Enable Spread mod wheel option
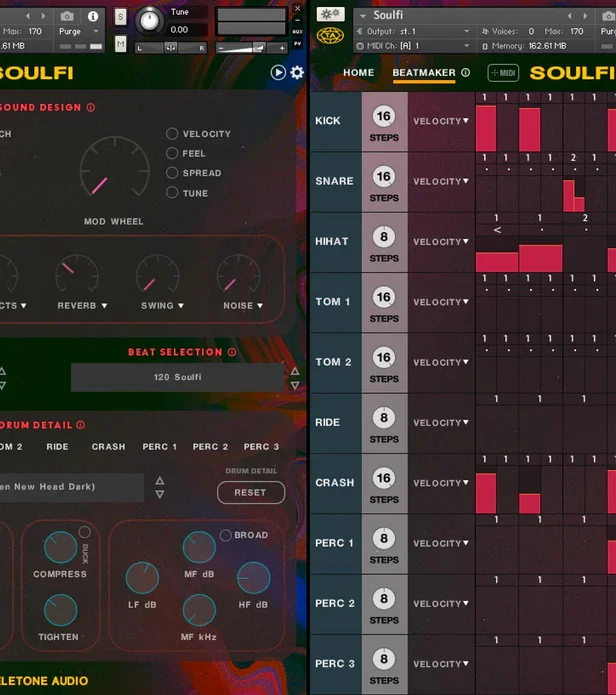 (x=172, y=172)
